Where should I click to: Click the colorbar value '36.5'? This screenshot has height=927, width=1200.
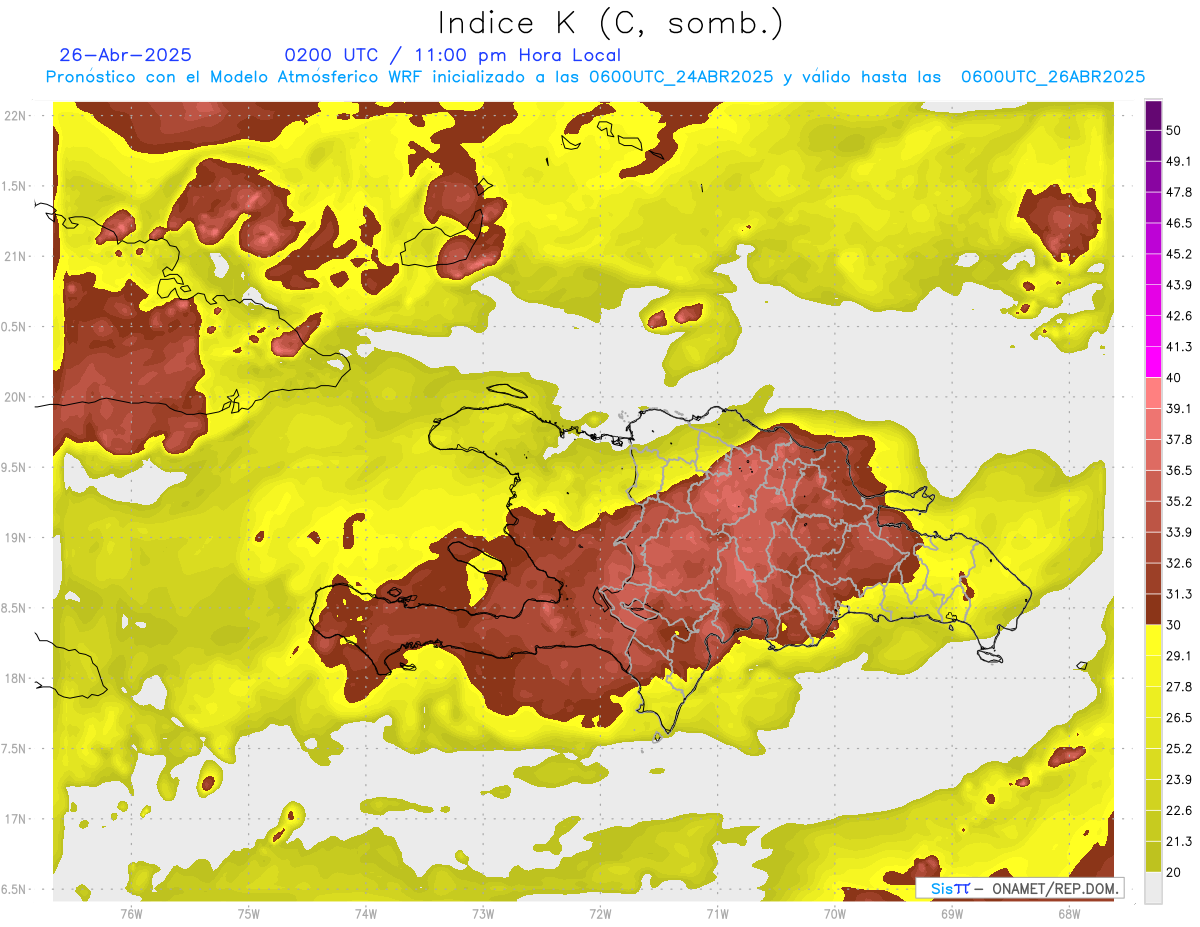click(x=1179, y=470)
